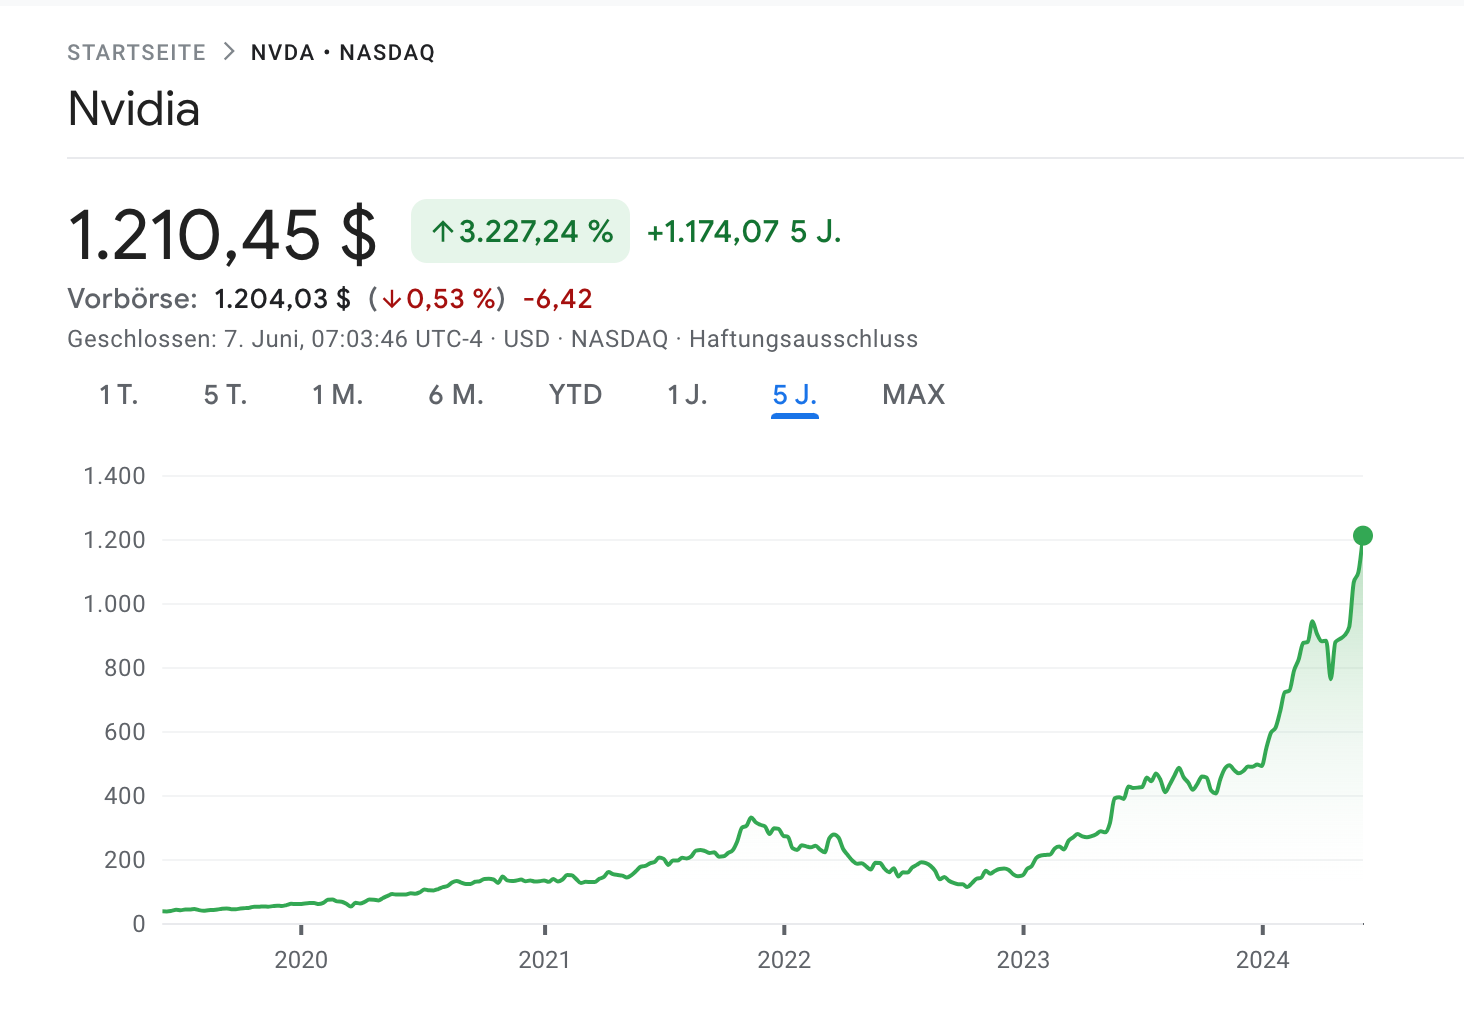
Task: Click the 2021 x-axis label
Action: pyautogui.click(x=544, y=960)
